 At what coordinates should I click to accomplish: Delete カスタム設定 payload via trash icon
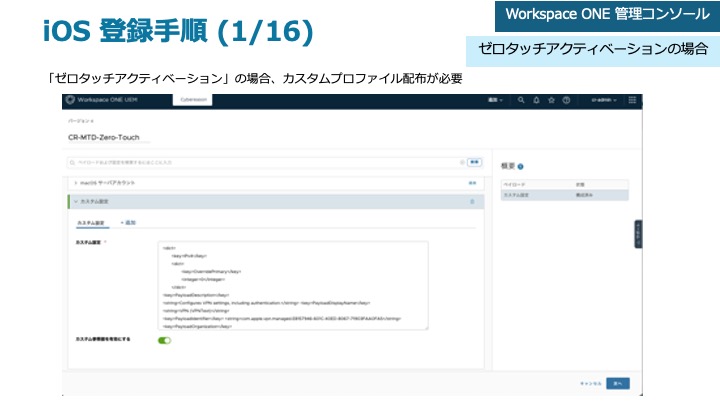pos(472,202)
